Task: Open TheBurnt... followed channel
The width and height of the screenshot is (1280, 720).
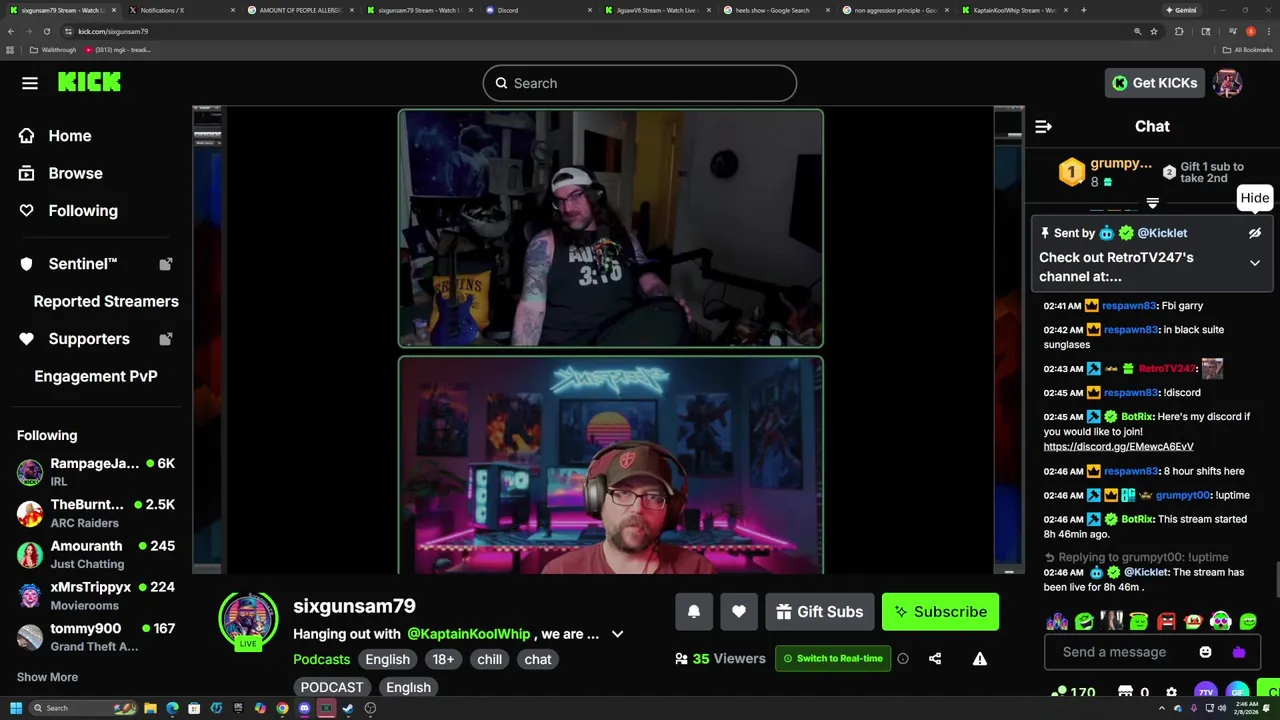Action: 96,513
